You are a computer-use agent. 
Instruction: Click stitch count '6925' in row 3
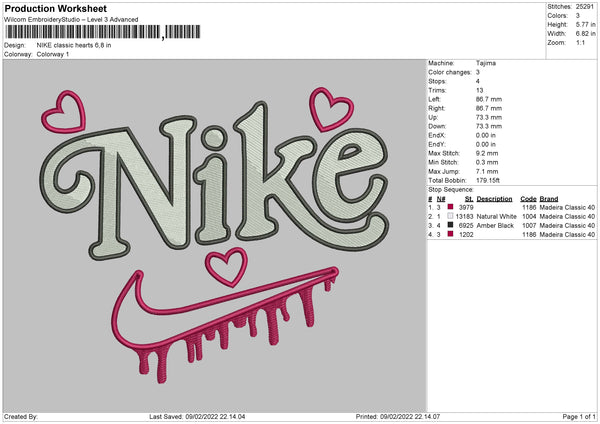(466, 225)
